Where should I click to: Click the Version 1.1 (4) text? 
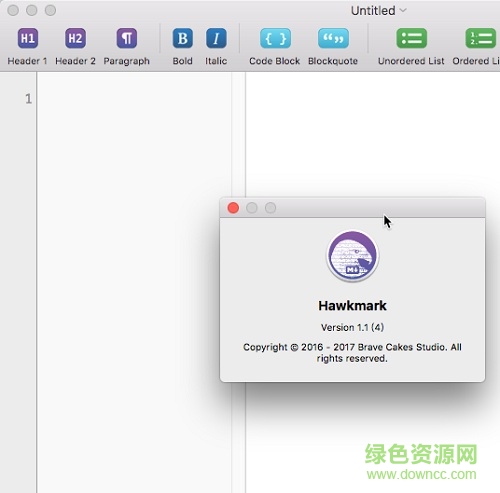(352, 327)
